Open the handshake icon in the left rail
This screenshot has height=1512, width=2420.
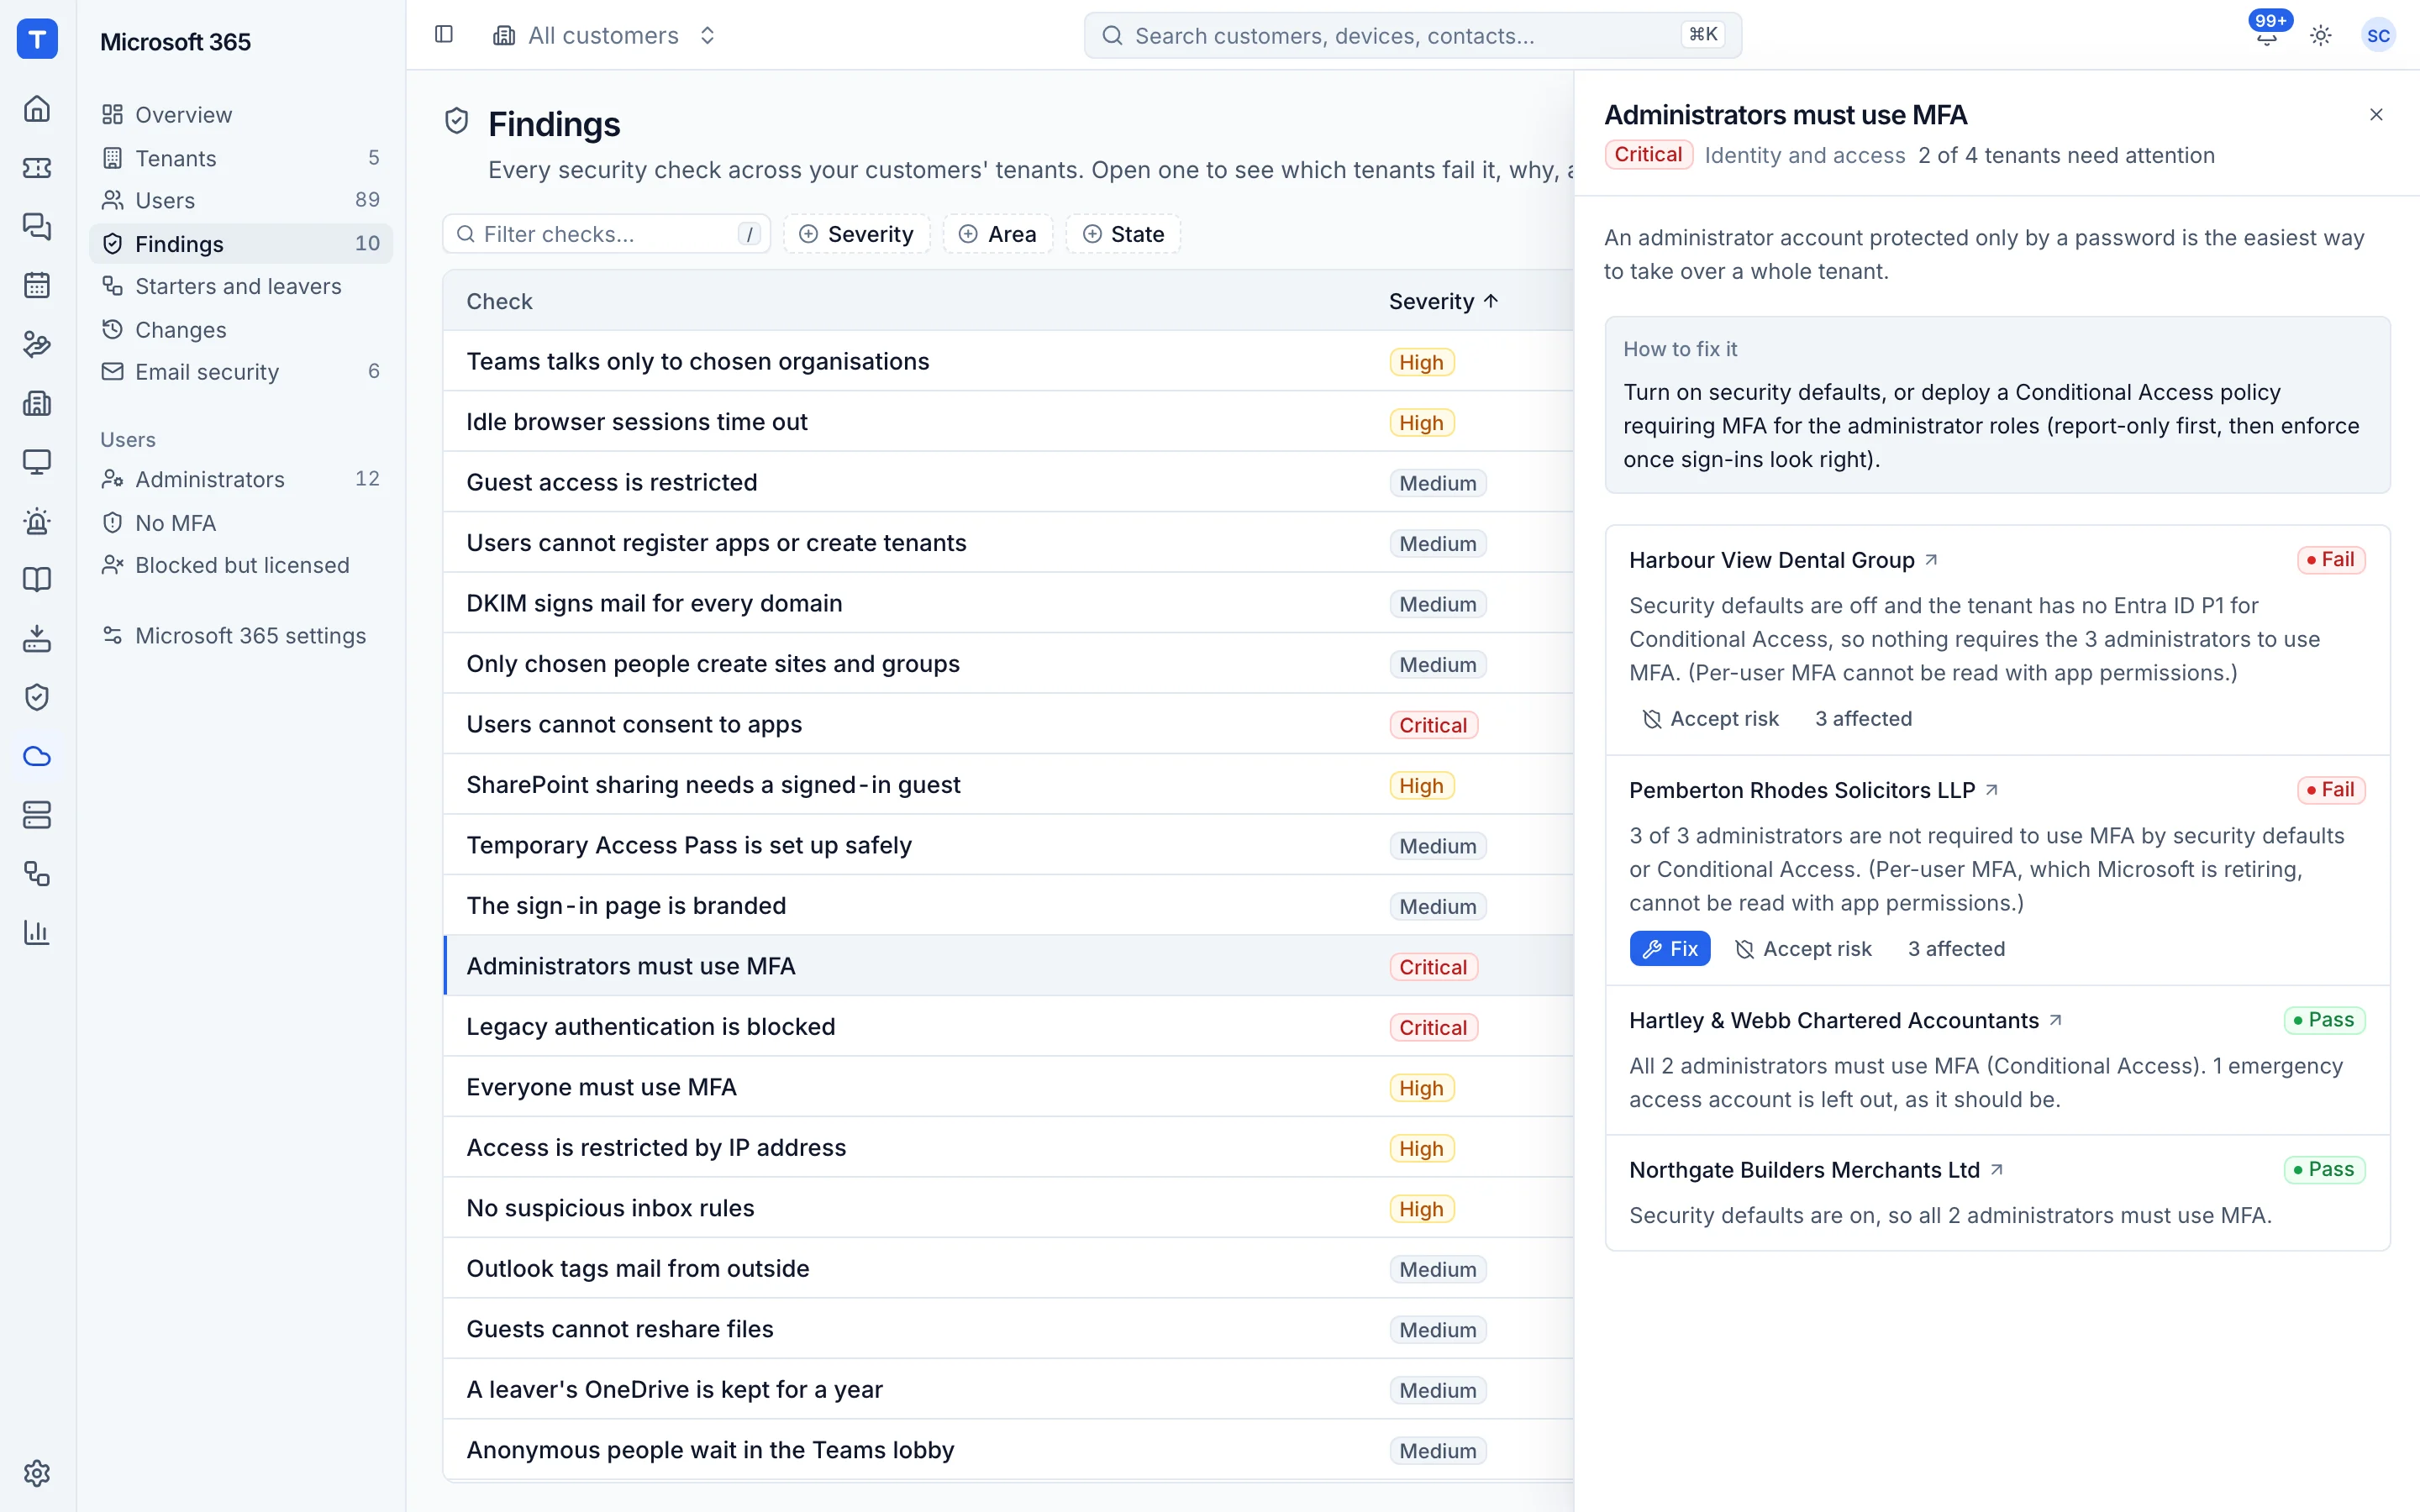click(x=37, y=344)
